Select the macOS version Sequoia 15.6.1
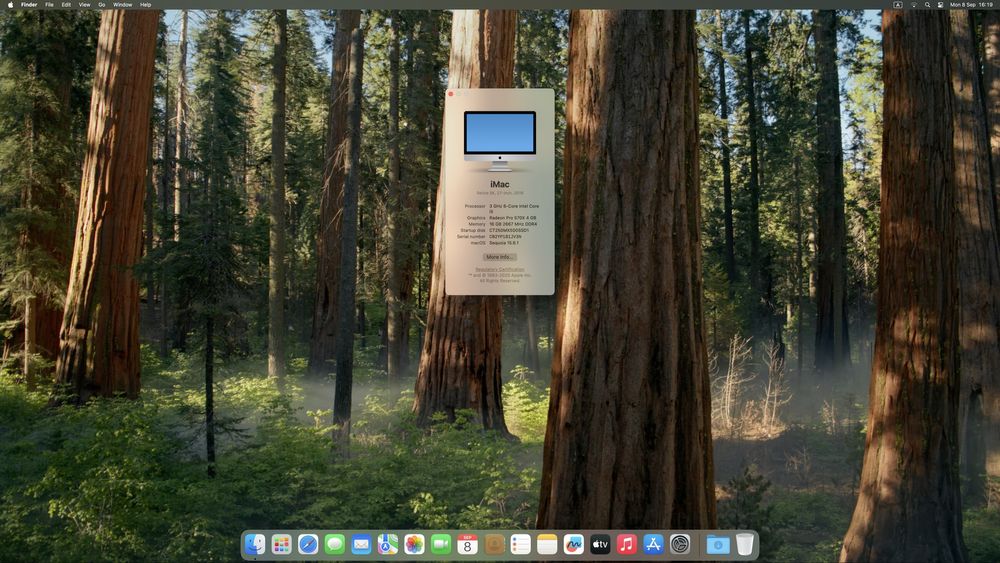This screenshot has width=1000, height=563. click(504, 243)
